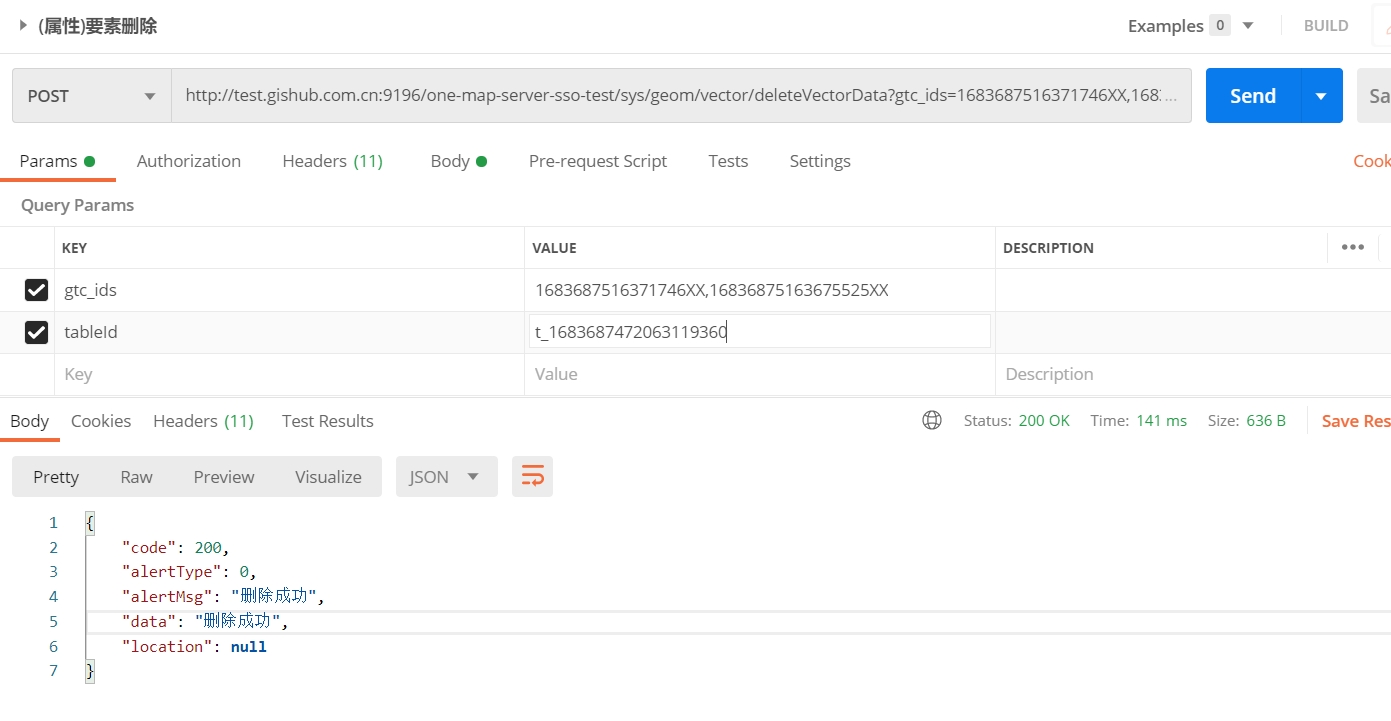Open the Examples dropdown
Image resolution: width=1391 pixels, height=721 pixels.
[x=1191, y=26]
